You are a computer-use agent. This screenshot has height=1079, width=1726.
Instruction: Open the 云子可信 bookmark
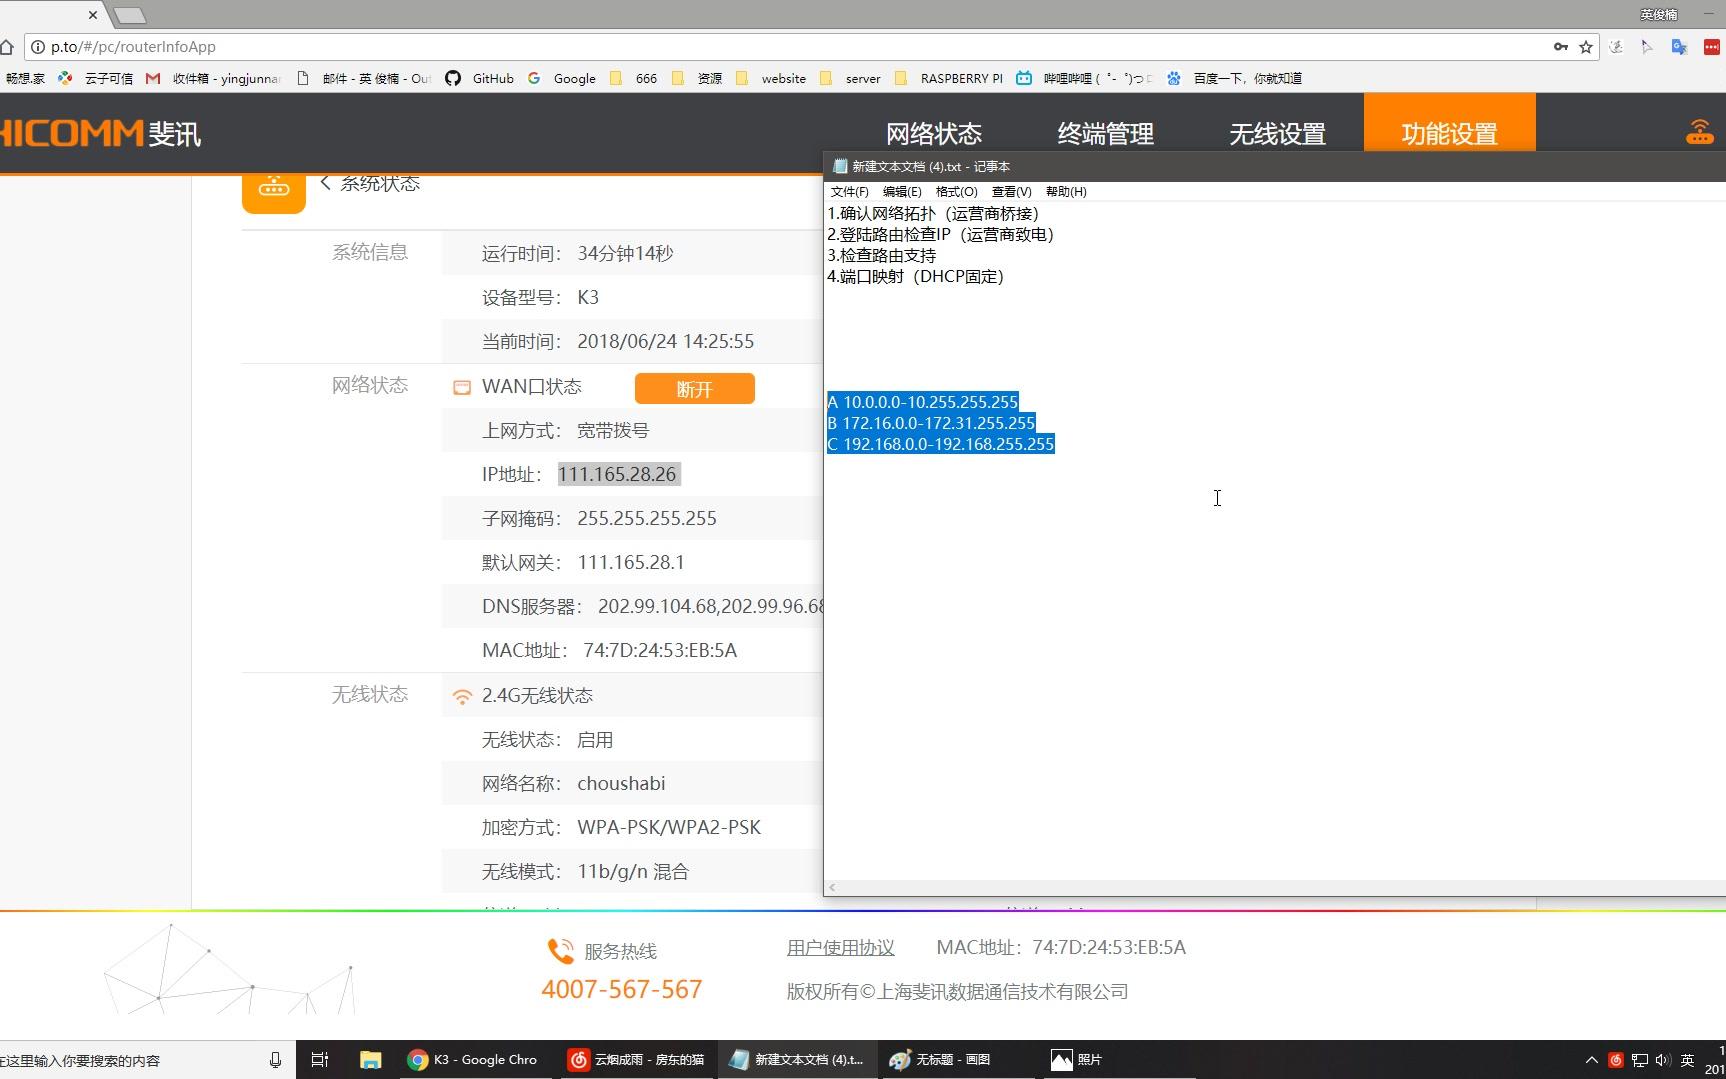point(95,78)
